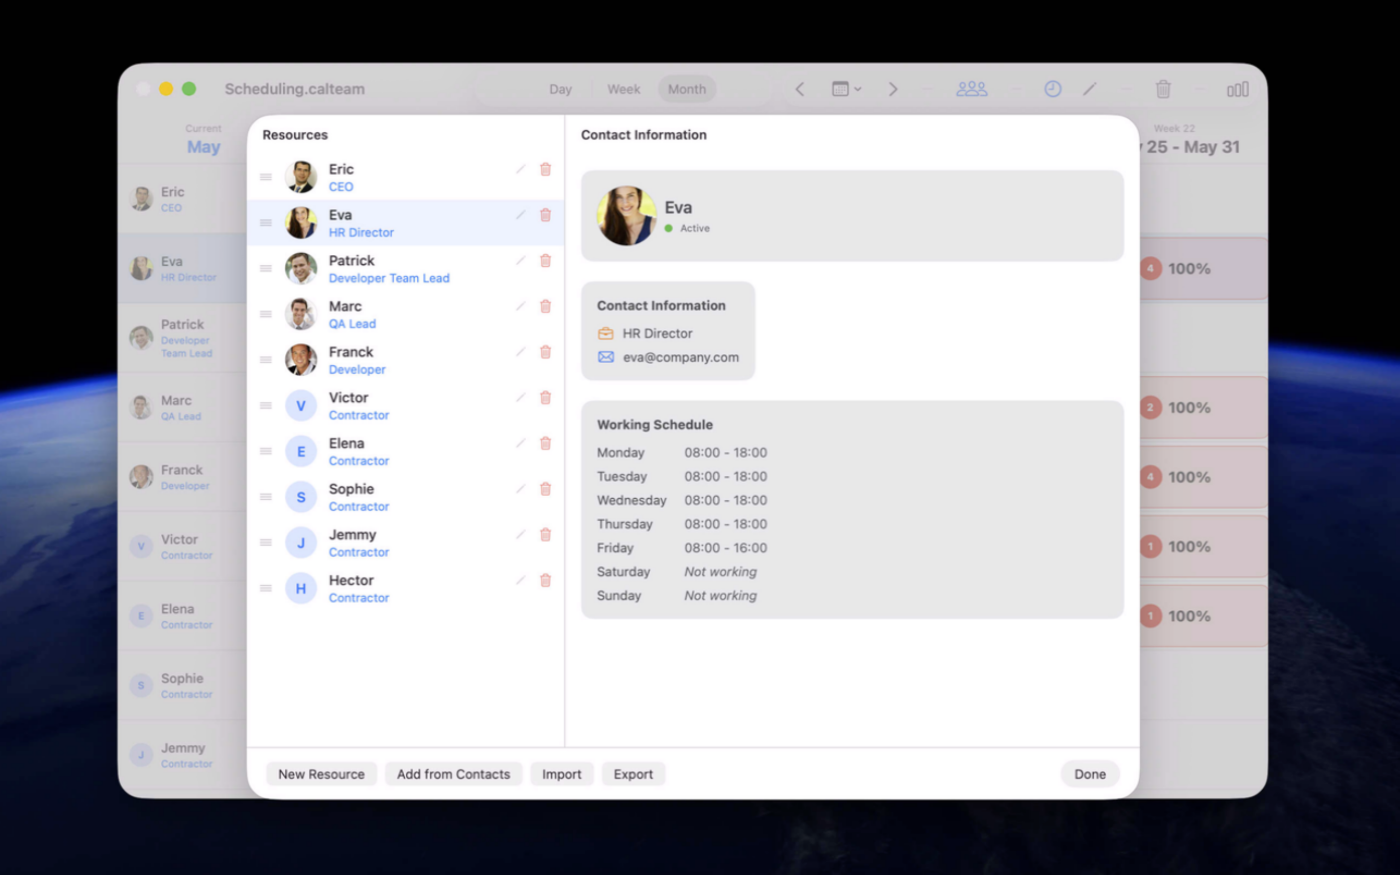Screen dimensions: 1400x875
Task: Switch to the Week view tab
Action: [x=624, y=89]
